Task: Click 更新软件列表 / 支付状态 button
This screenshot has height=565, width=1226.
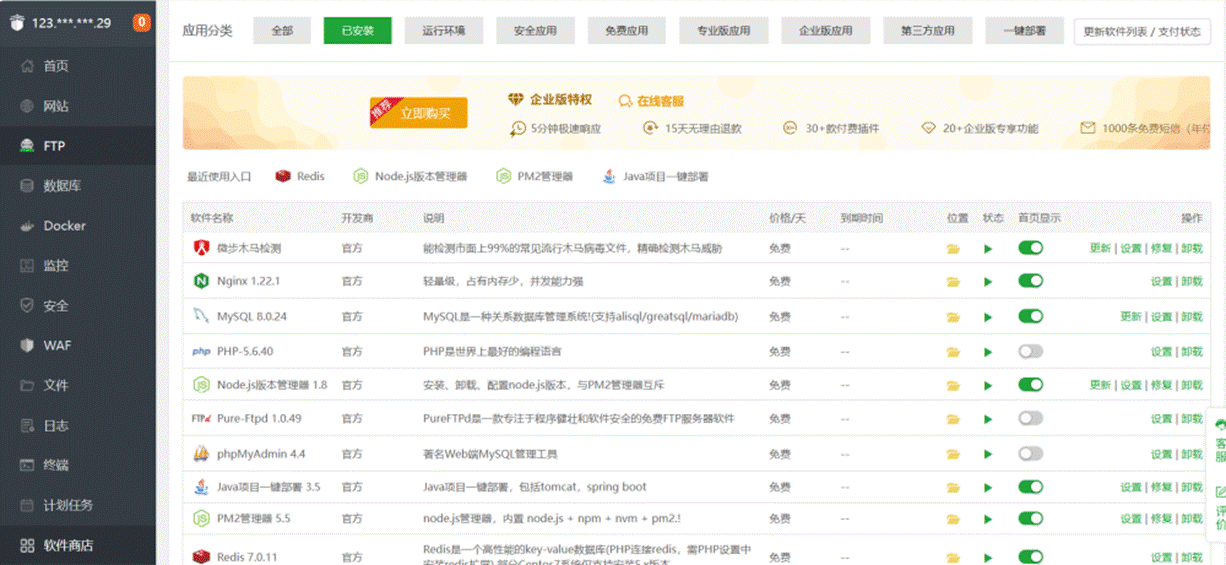Action: click(x=1142, y=31)
